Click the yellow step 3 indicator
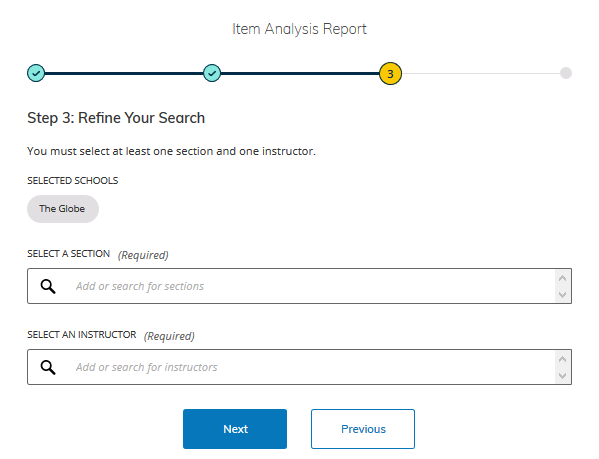The height and width of the screenshot is (459, 599). tap(390, 73)
